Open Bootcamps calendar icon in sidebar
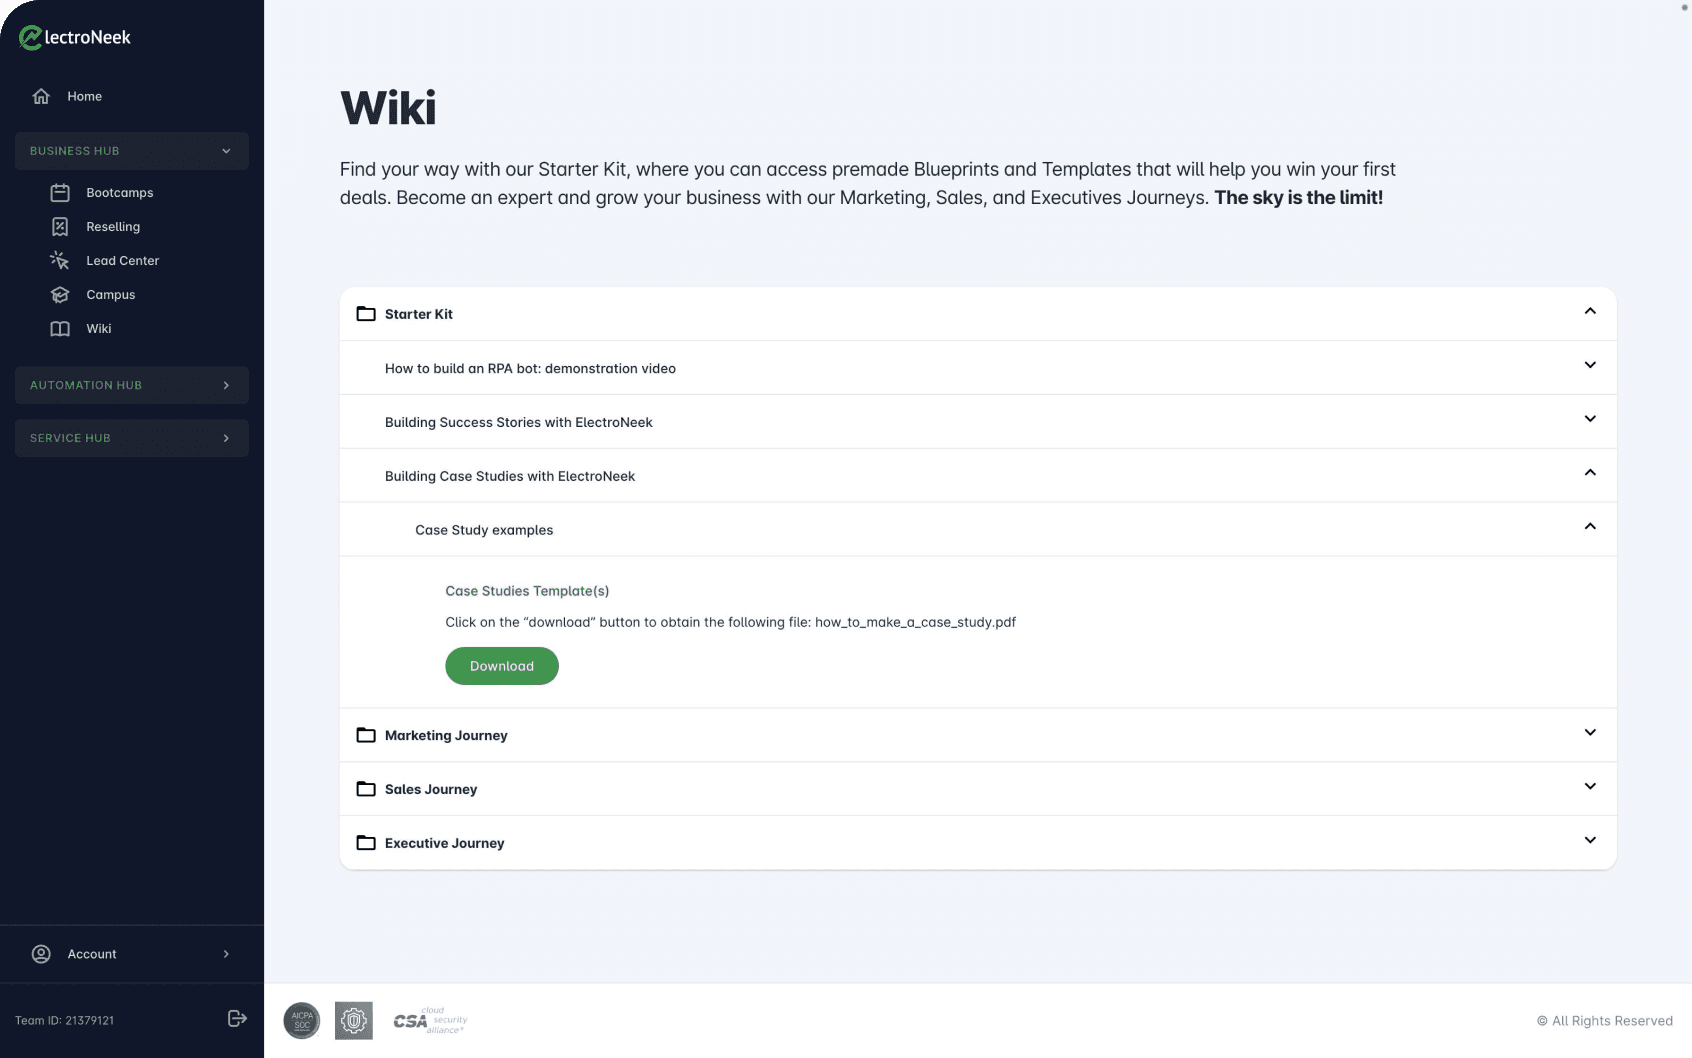 point(60,192)
